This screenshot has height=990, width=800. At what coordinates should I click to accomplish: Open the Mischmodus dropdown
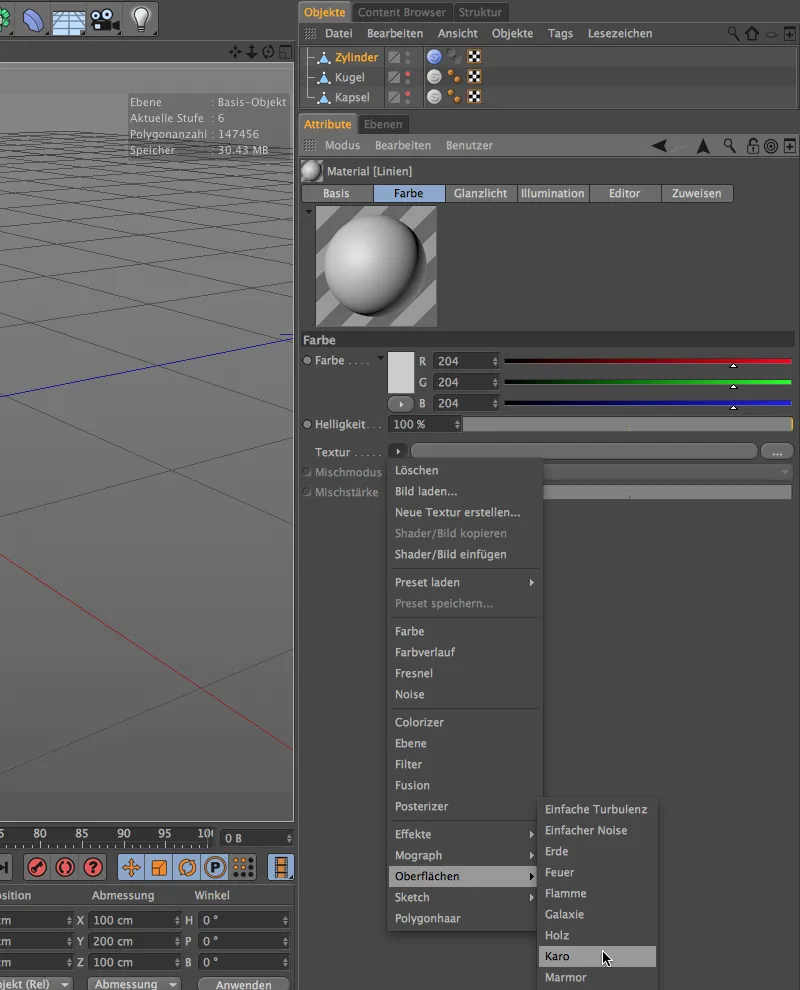click(x=667, y=472)
